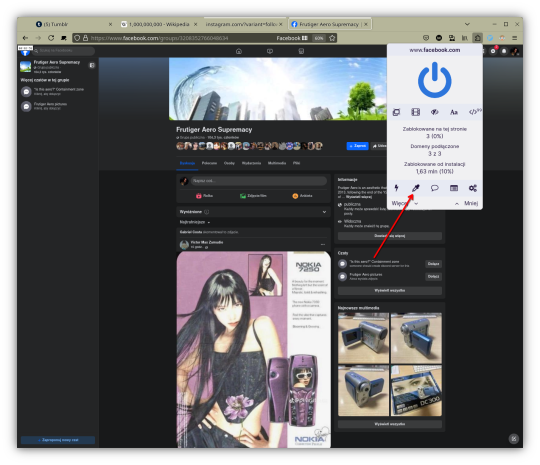540x465 pixels.
Task: Click Dołącz for the Containment zone chat
Action: pos(433,264)
